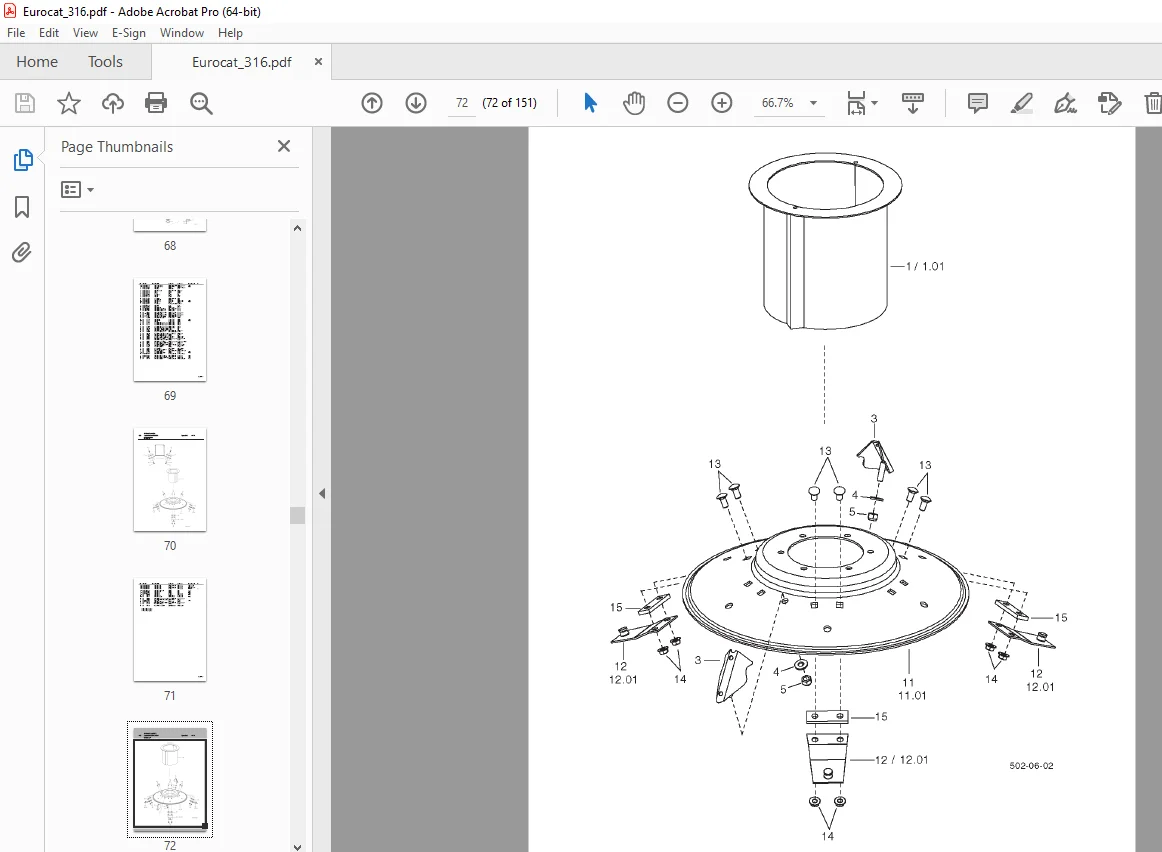Click the '11.01' part label
This screenshot has height=852, width=1162.
coord(912,695)
